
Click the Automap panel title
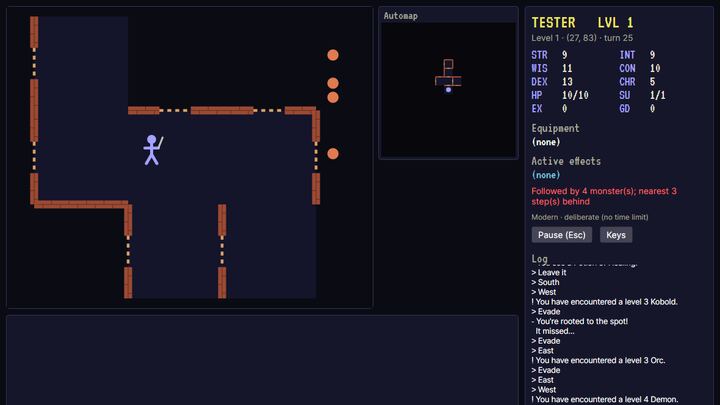(400, 16)
